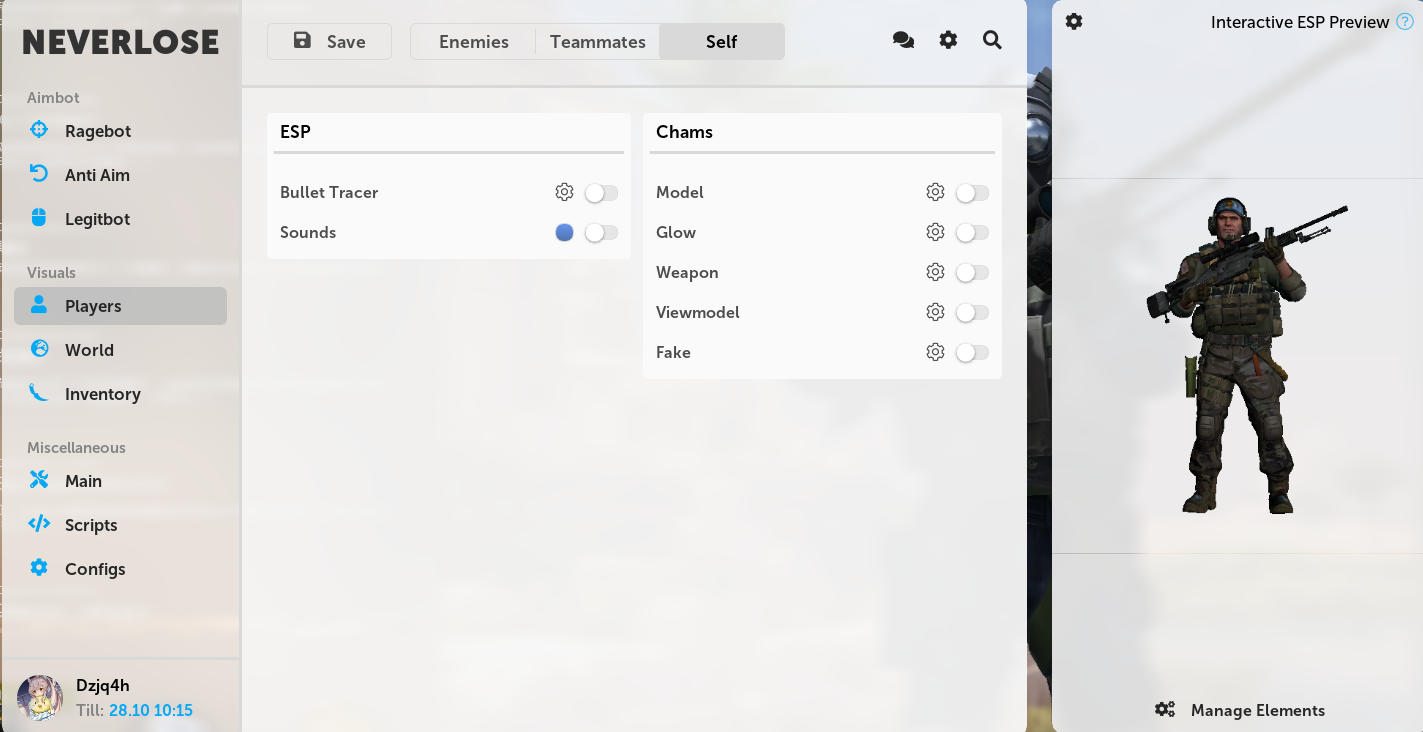Switch to the Teammates tab
1423x732 pixels.
[598, 41]
